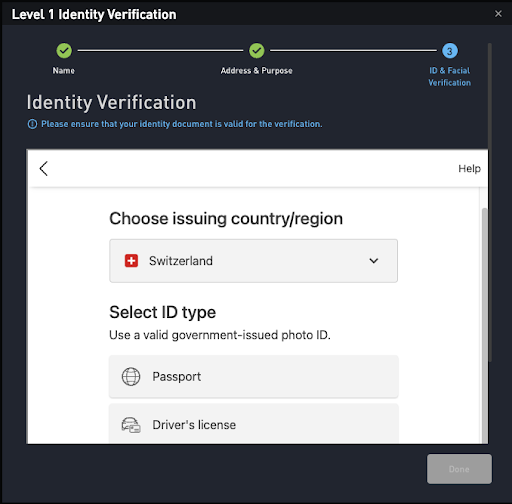The width and height of the screenshot is (512, 504).
Task: Click the step 3 circle icon
Action: coord(450,51)
